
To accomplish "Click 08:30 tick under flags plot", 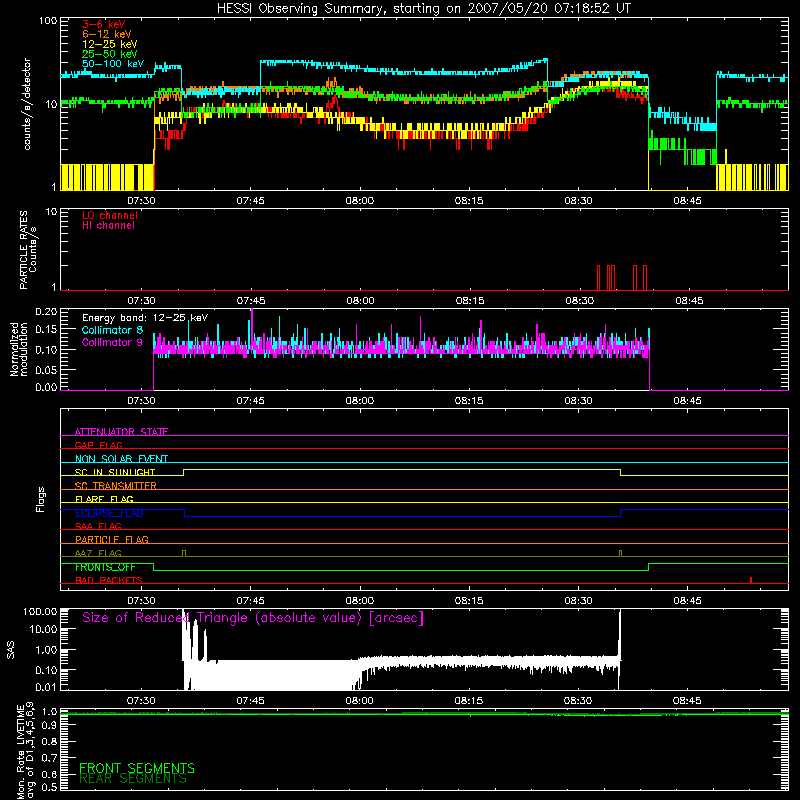I will coord(579,600).
